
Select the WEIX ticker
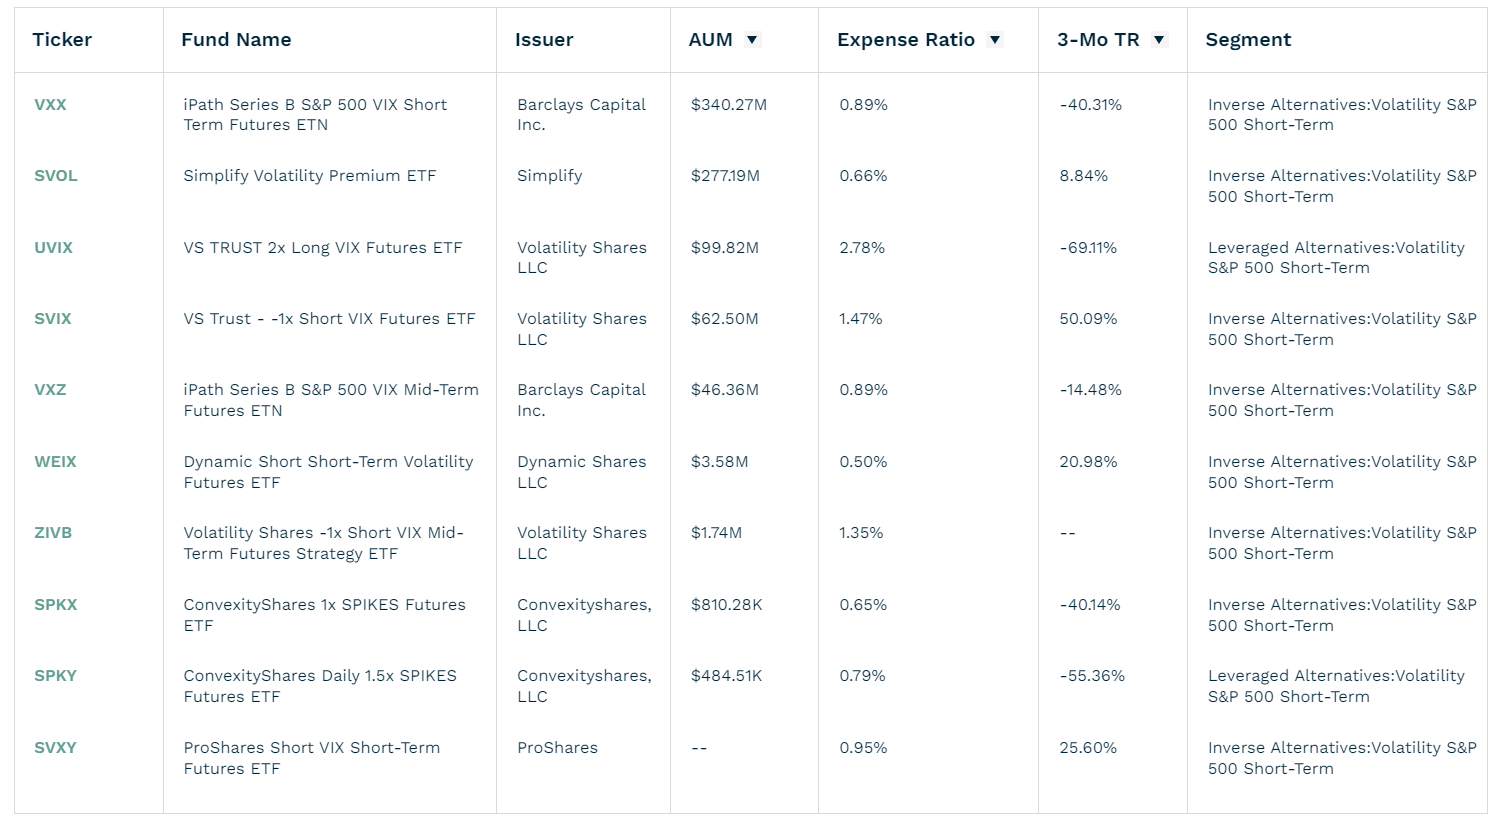click(x=55, y=461)
